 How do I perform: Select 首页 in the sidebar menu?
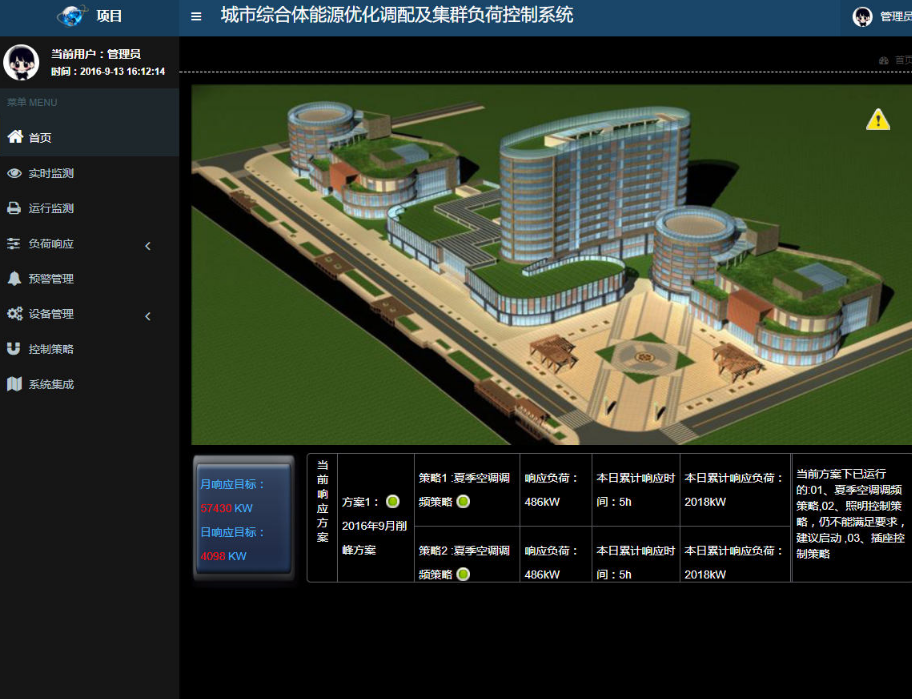pos(40,138)
